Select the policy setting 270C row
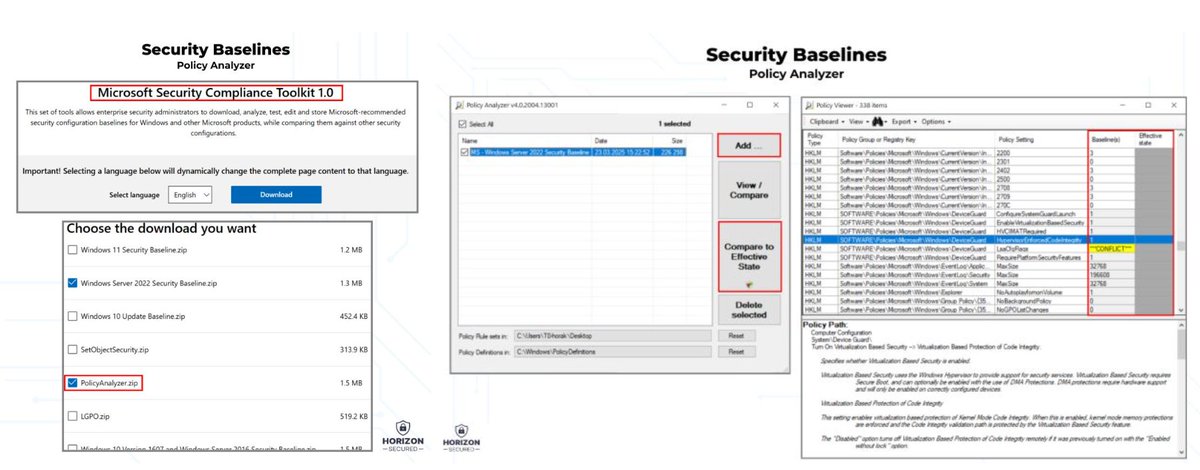1200x470 pixels. click(990, 207)
